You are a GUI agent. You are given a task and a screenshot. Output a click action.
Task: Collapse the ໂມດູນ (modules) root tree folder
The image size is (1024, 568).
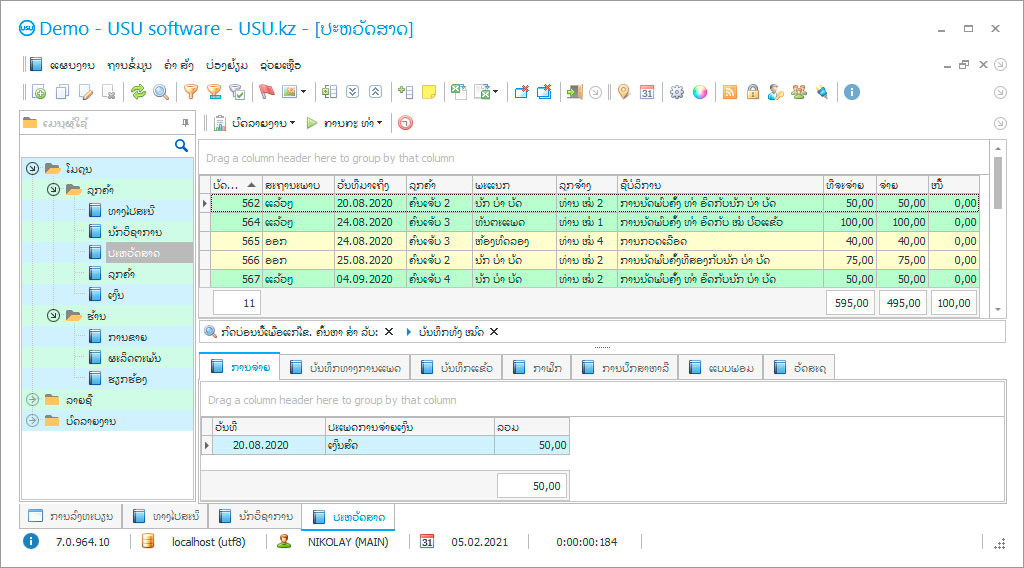click(32, 169)
